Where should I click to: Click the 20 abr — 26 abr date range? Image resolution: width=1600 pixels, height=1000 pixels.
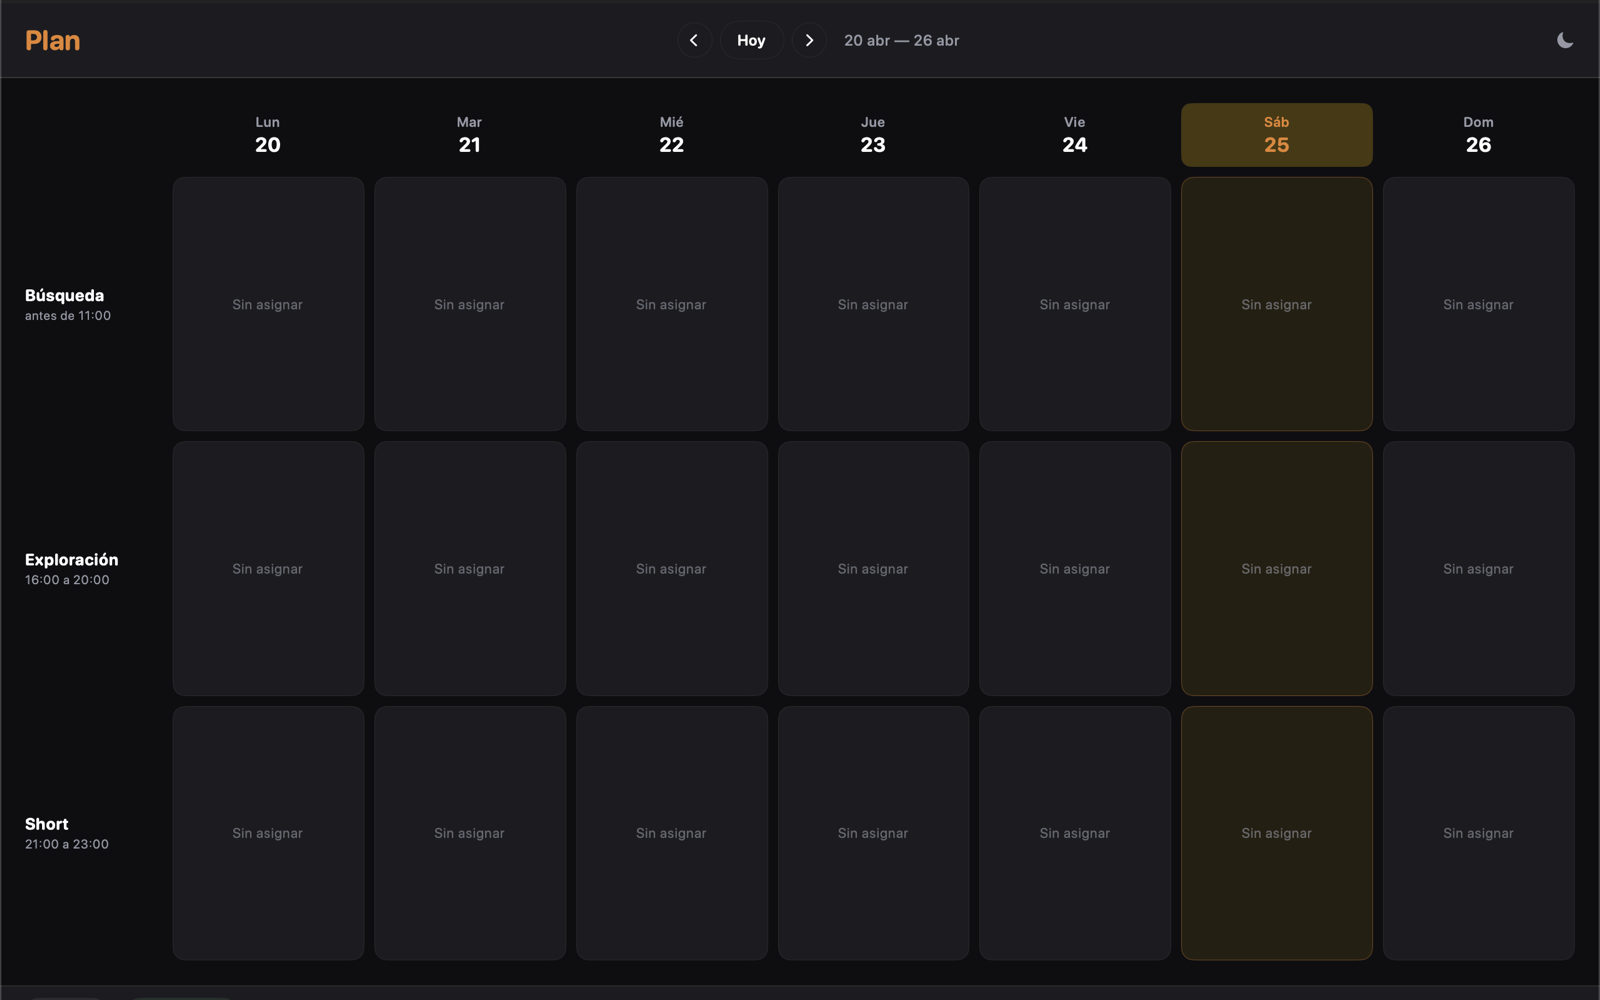coord(901,41)
